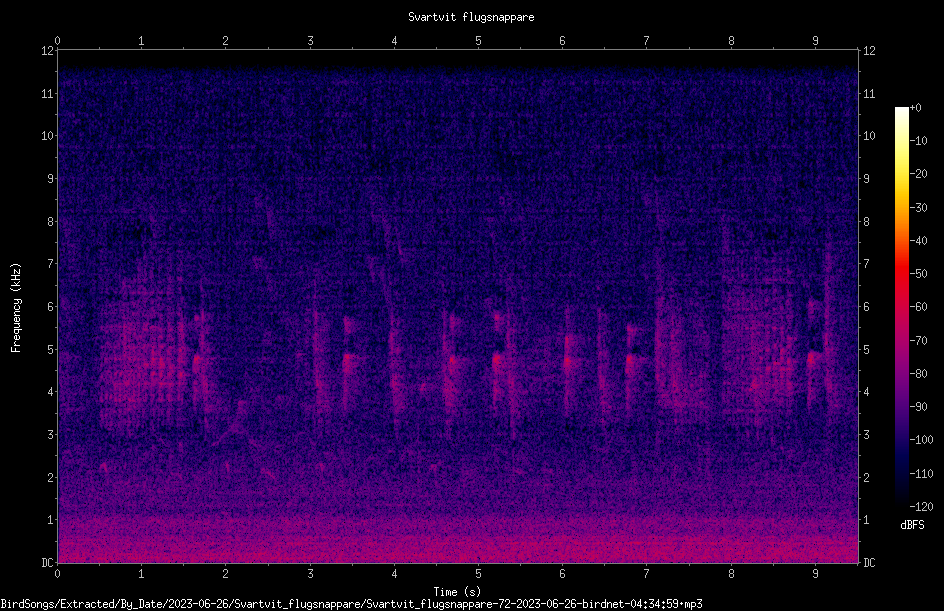Click the 'Svartvit flugsnappare' title text
944x611 pixels.
click(x=471, y=17)
